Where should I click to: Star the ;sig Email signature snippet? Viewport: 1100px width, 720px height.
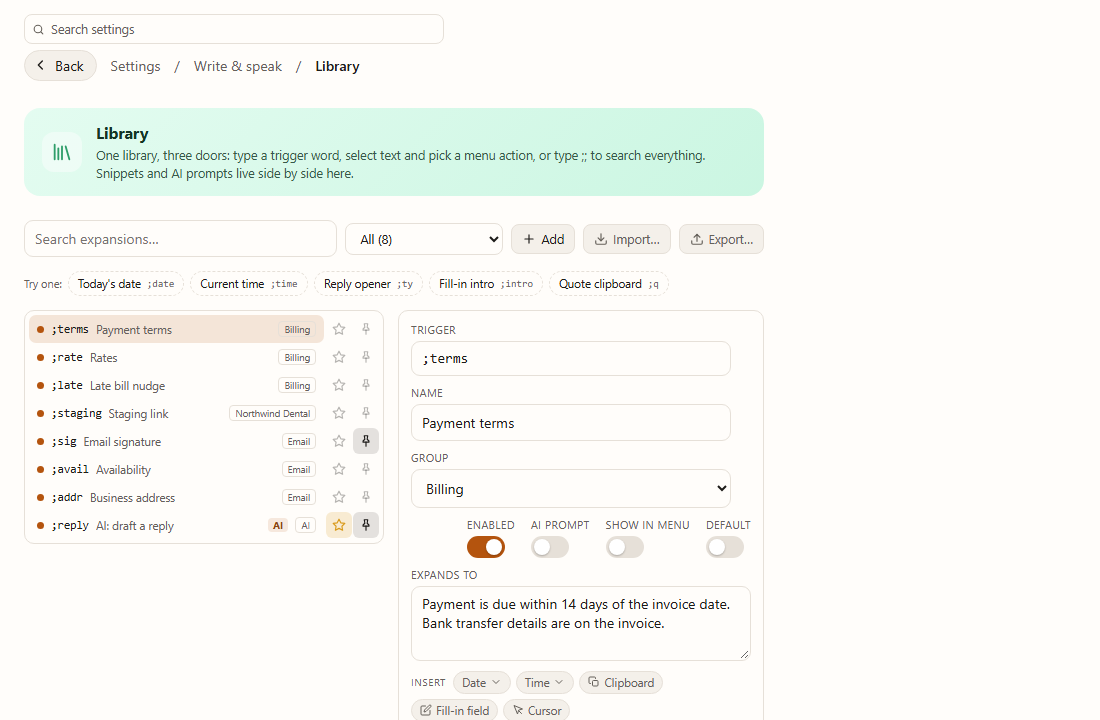[339, 441]
